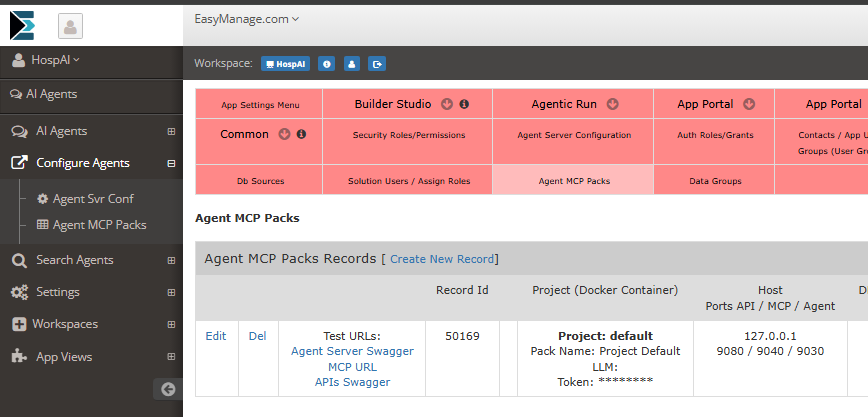This screenshot has height=417, width=868.
Task: Open App Settings Menu cell
Action: [x=260, y=105]
